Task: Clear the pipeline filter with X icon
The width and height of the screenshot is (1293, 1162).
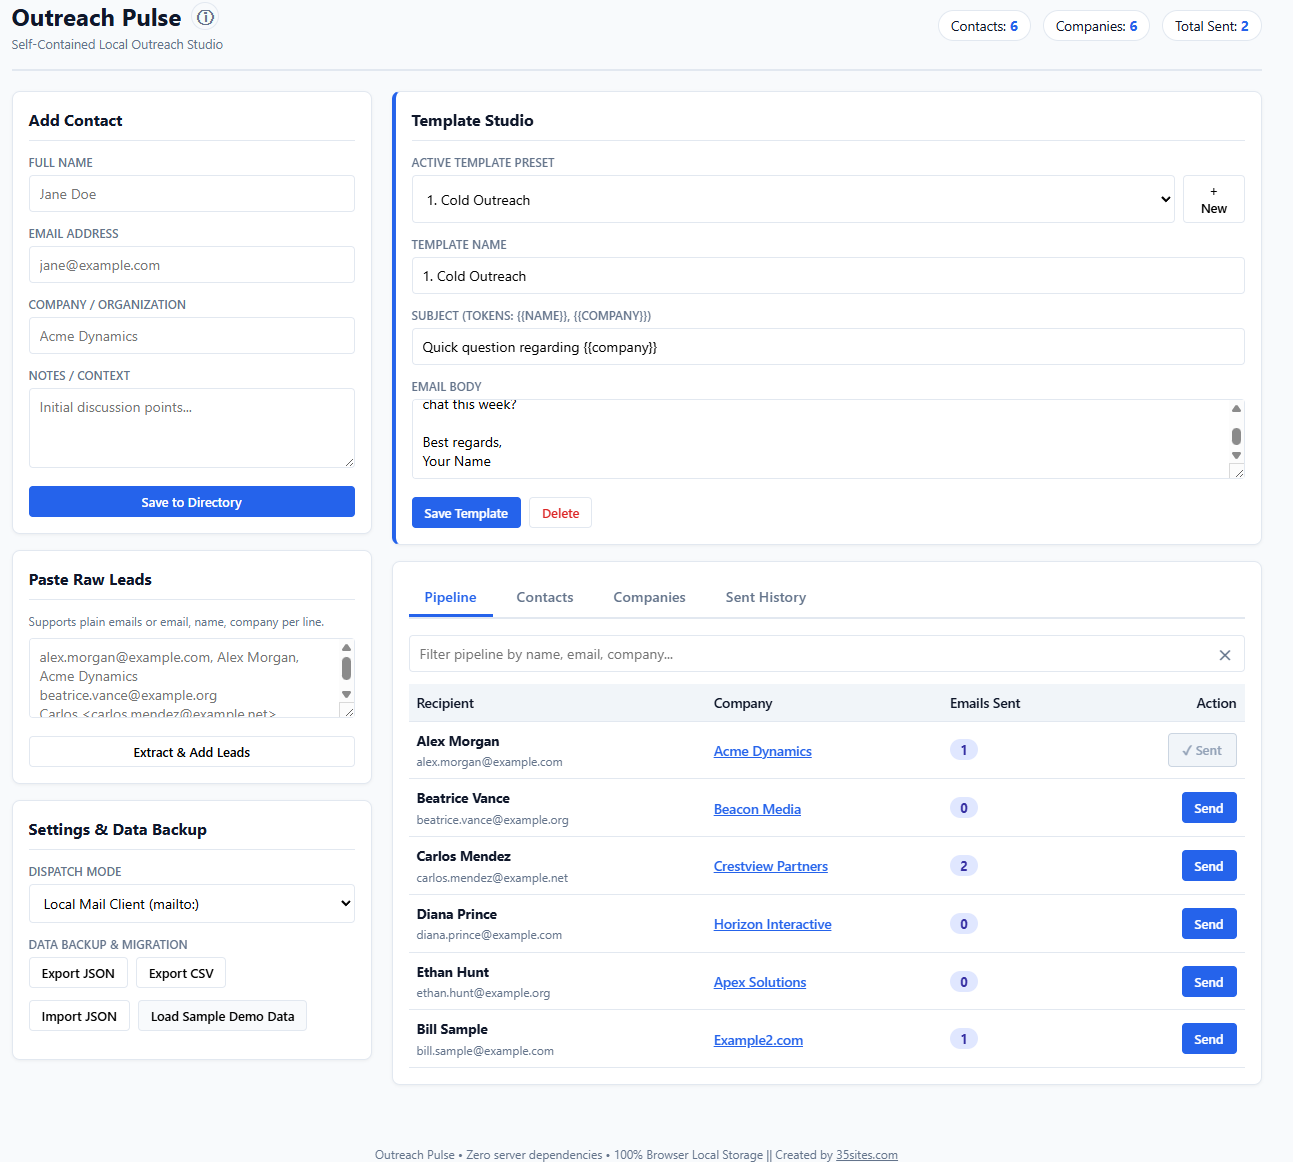Action: pyautogui.click(x=1225, y=655)
